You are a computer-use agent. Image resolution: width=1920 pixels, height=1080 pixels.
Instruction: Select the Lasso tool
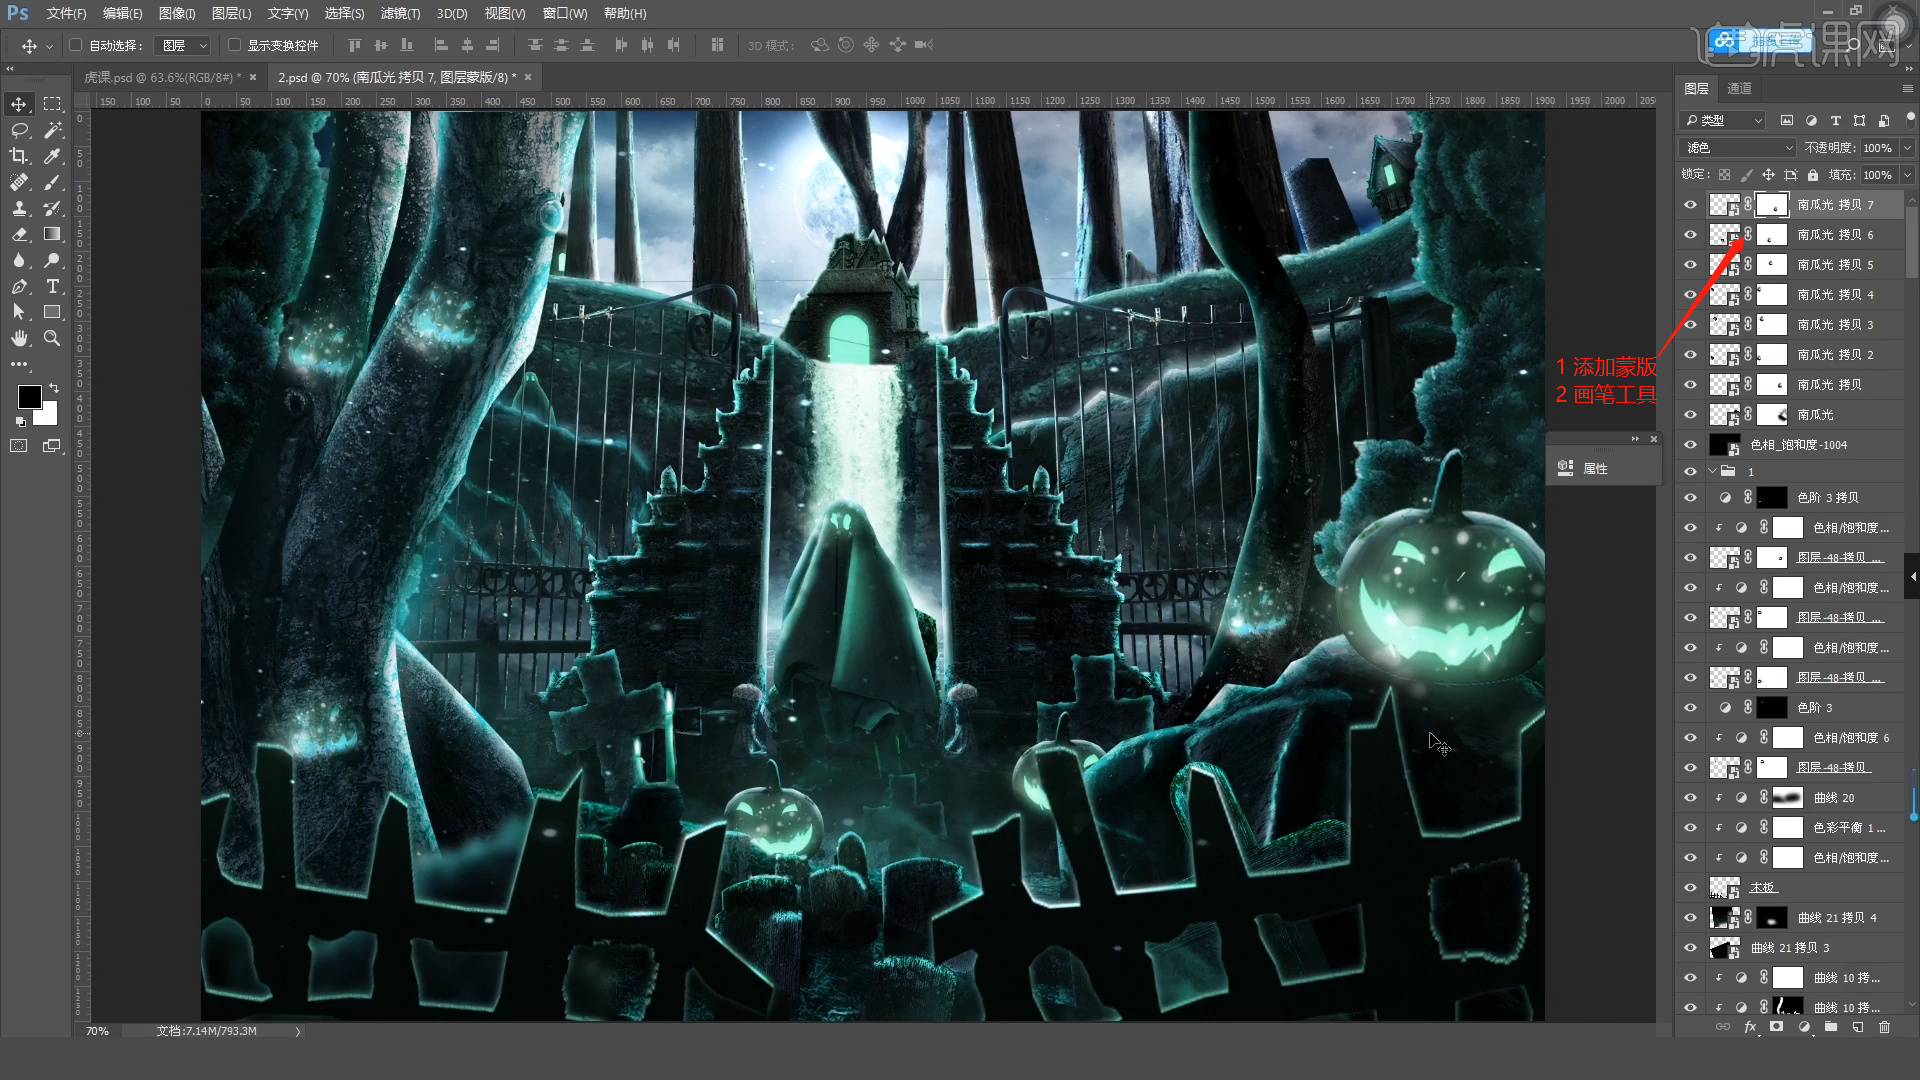click(19, 130)
